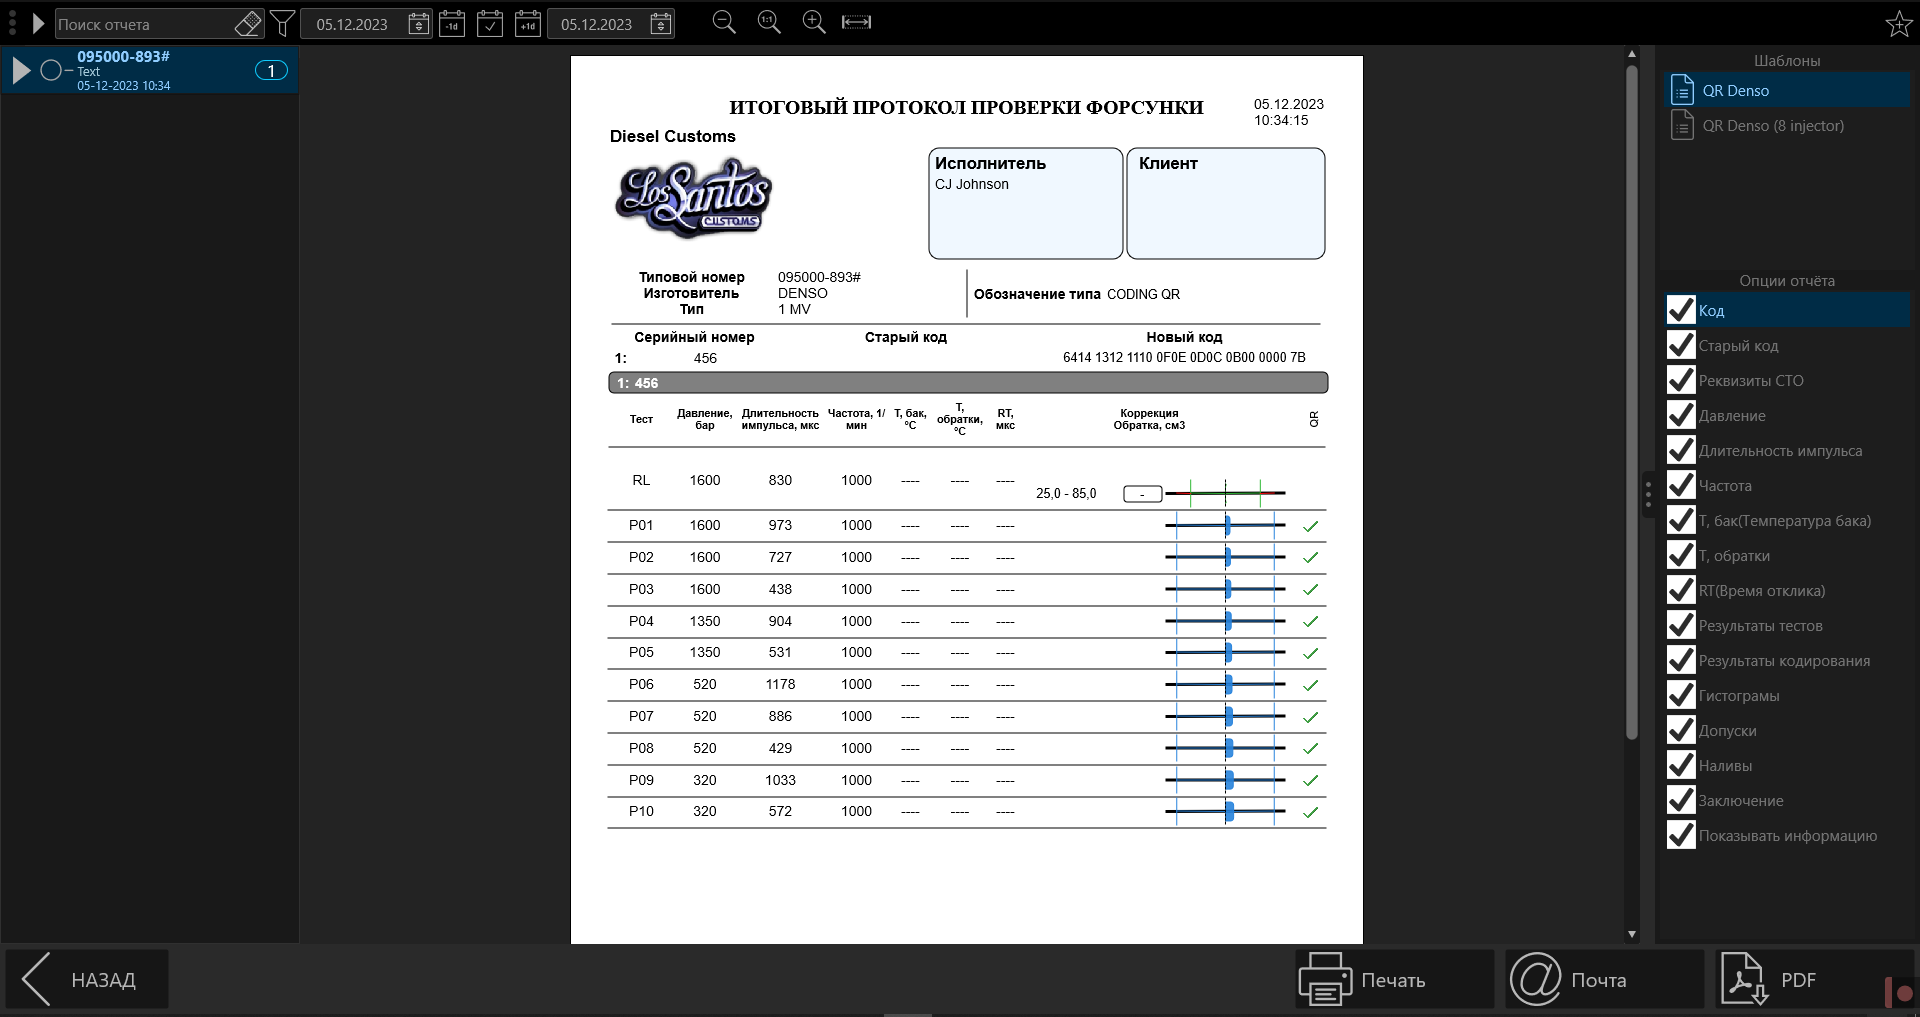Uncheck the Старый код option
This screenshot has height=1017, width=1920.
[x=1681, y=345]
